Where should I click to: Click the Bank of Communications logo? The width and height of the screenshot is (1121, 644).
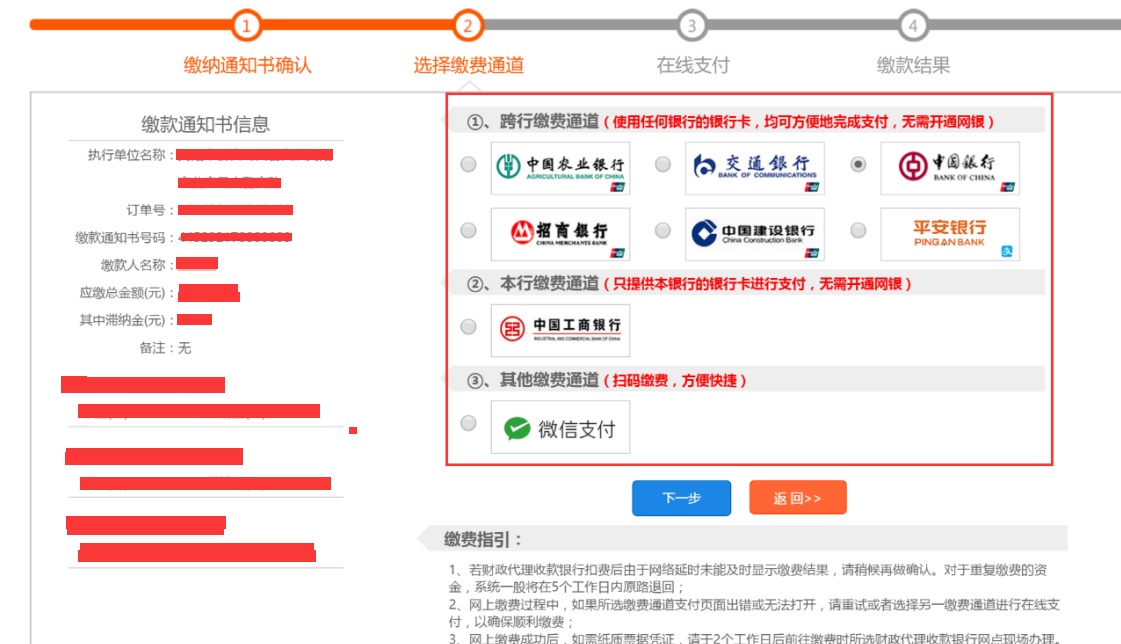[755, 168]
